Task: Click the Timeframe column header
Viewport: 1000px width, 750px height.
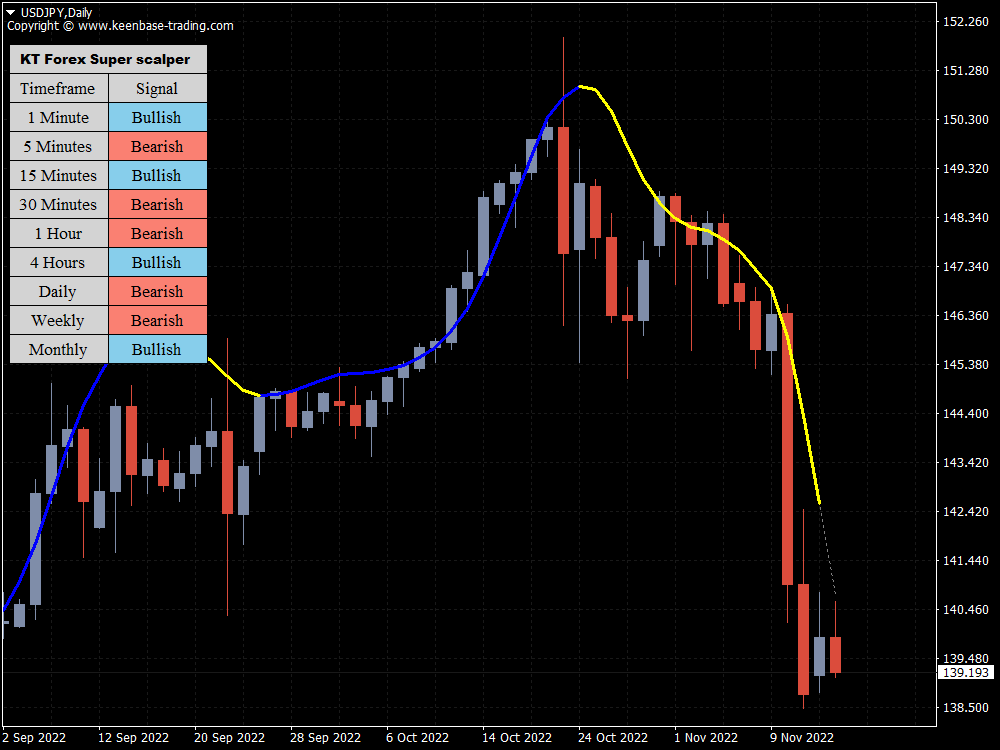Action: (59, 88)
